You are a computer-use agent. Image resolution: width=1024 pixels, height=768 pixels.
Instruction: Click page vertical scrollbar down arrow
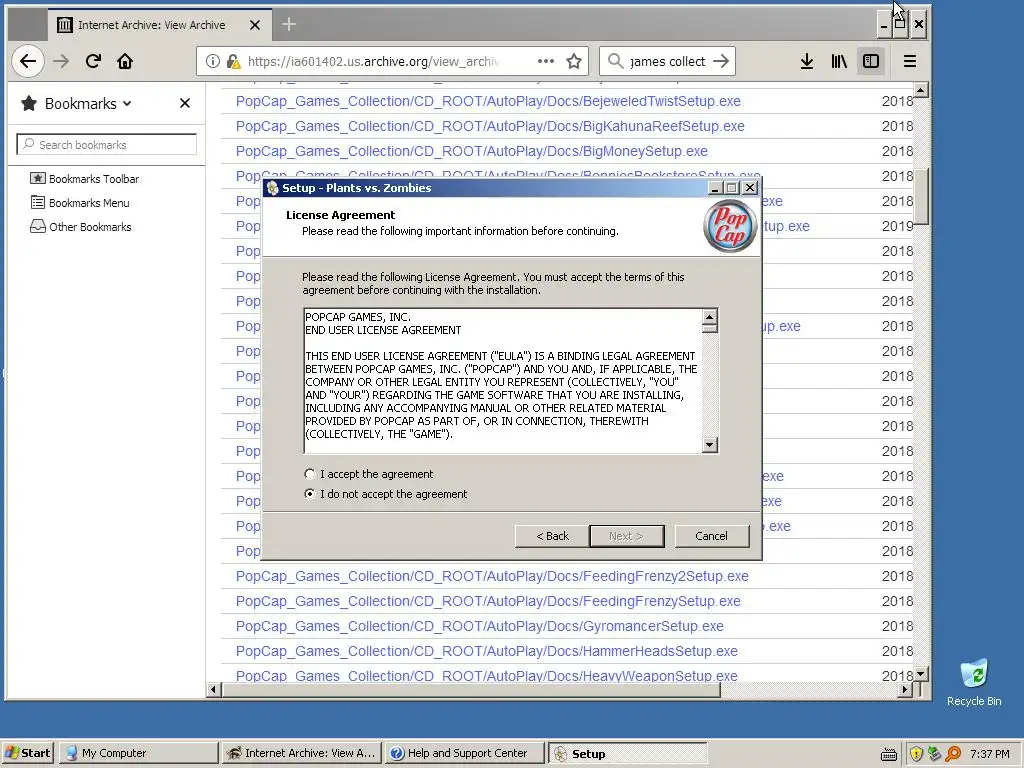pos(921,673)
